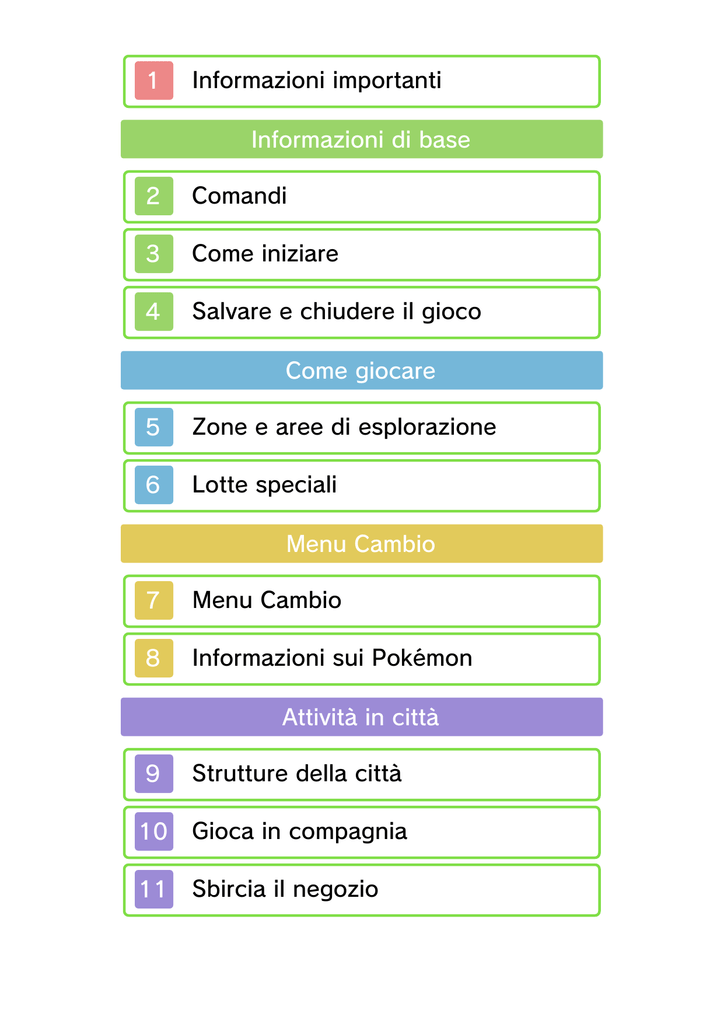Open the green number 4 badge
The width and height of the screenshot is (724, 1024).
[x=153, y=312]
